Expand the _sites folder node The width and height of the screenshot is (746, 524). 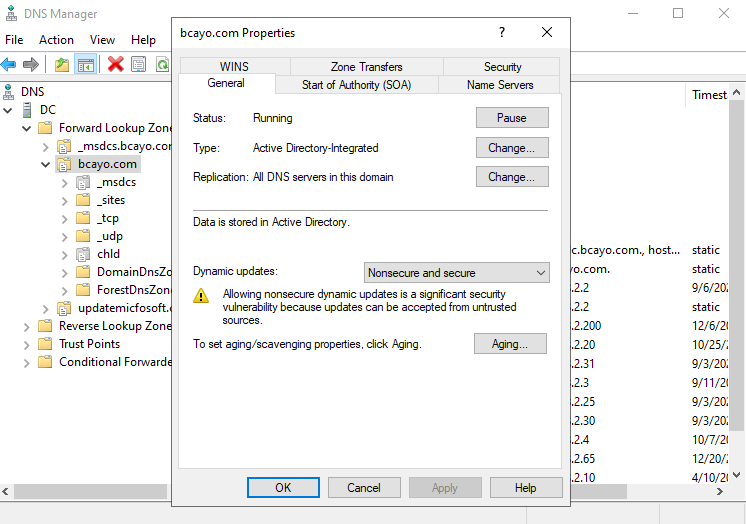click(x=64, y=200)
